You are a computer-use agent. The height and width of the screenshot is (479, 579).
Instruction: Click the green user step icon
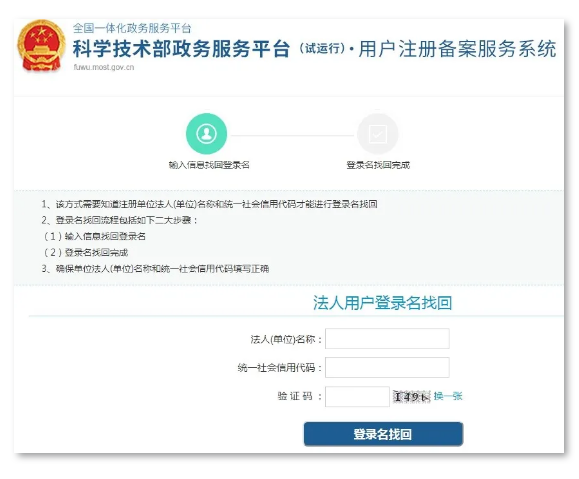click(x=206, y=134)
